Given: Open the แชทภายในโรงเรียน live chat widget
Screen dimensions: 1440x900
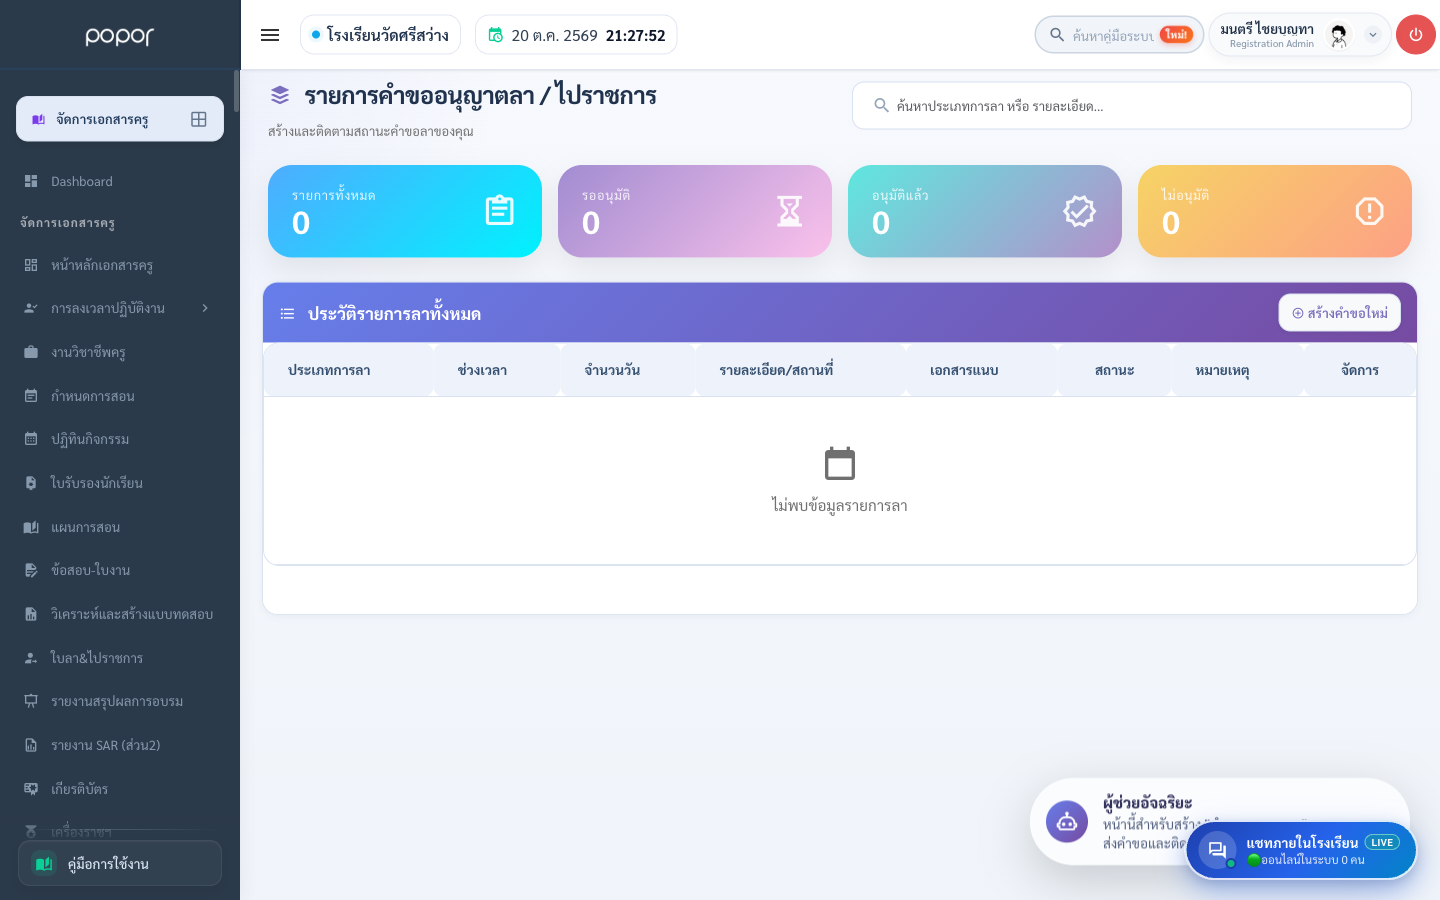Looking at the screenshot, I should [1301, 850].
